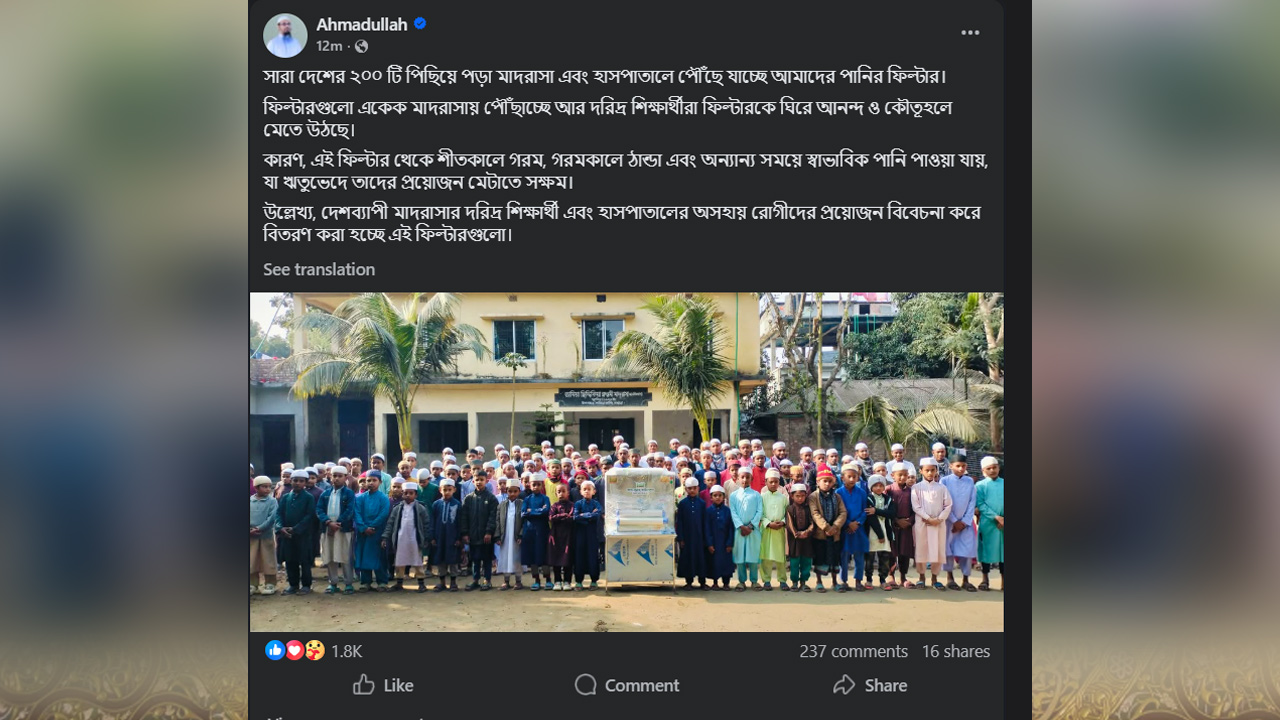The width and height of the screenshot is (1280, 720).
Task: Click the first paragraph of the post text
Action: click(x=604, y=76)
